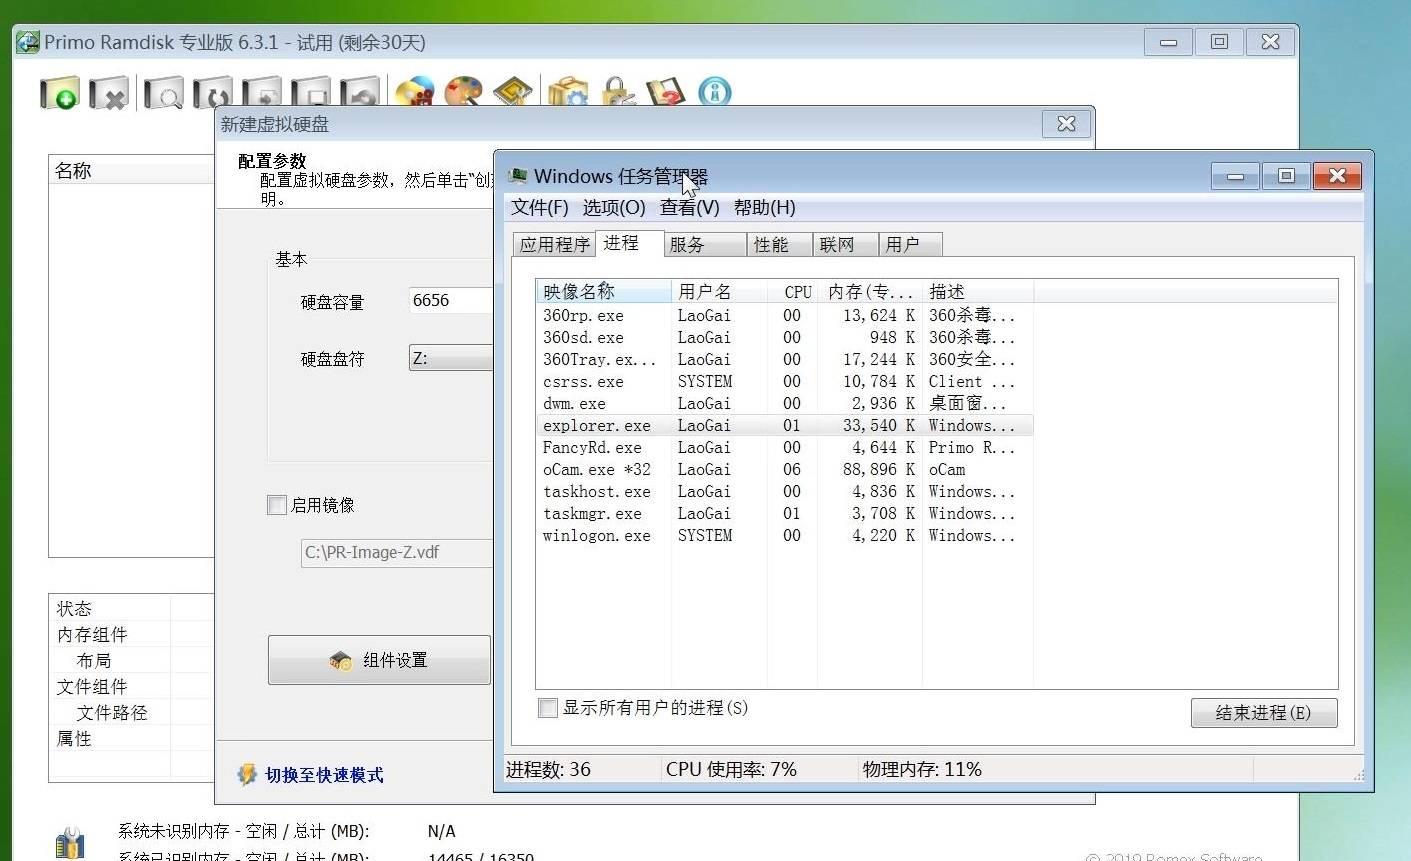Click the lightning icon beside 切换至快速模式
This screenshot has height=861, width=1411.
point(247,775)
